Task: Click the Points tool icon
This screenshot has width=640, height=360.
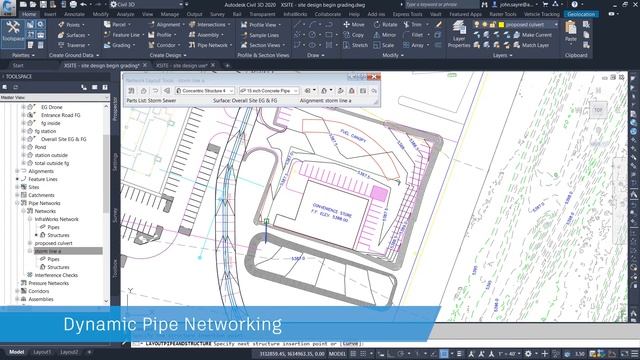Action: tap(61, 24)
